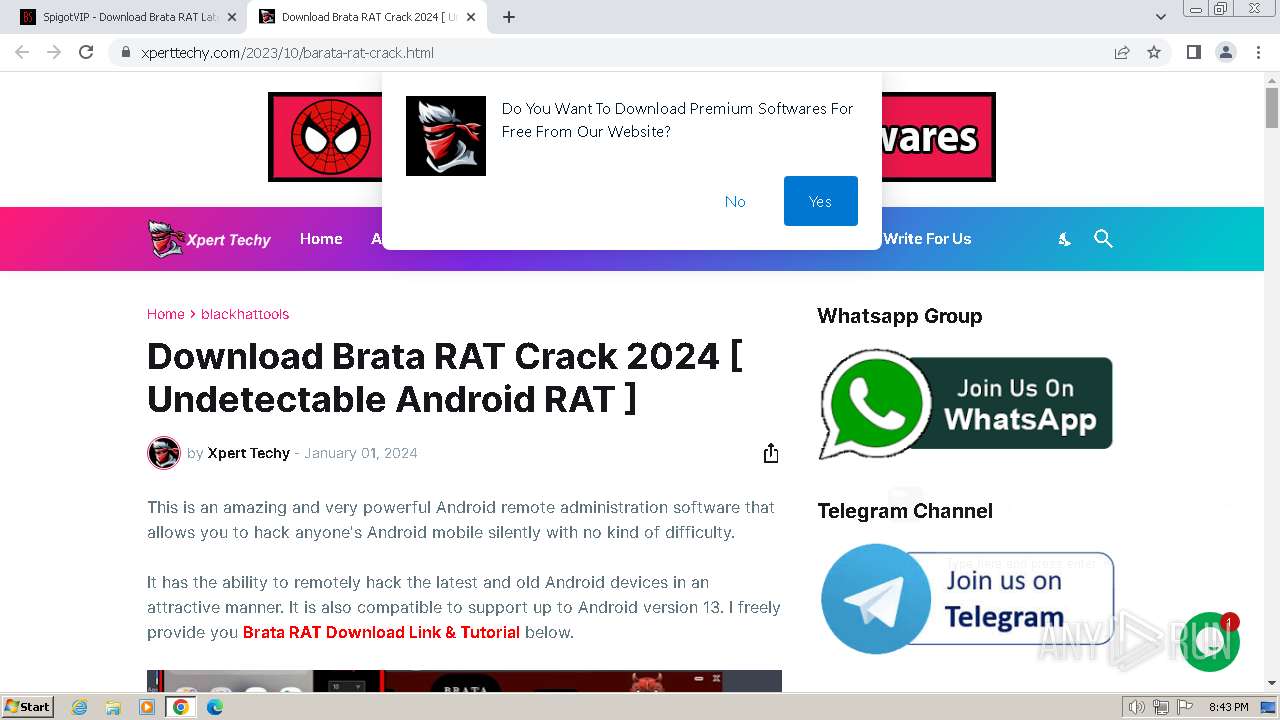Open a new browser tab
The image size is (1280, 720).
pyautogui.click(x=509, y=17)
